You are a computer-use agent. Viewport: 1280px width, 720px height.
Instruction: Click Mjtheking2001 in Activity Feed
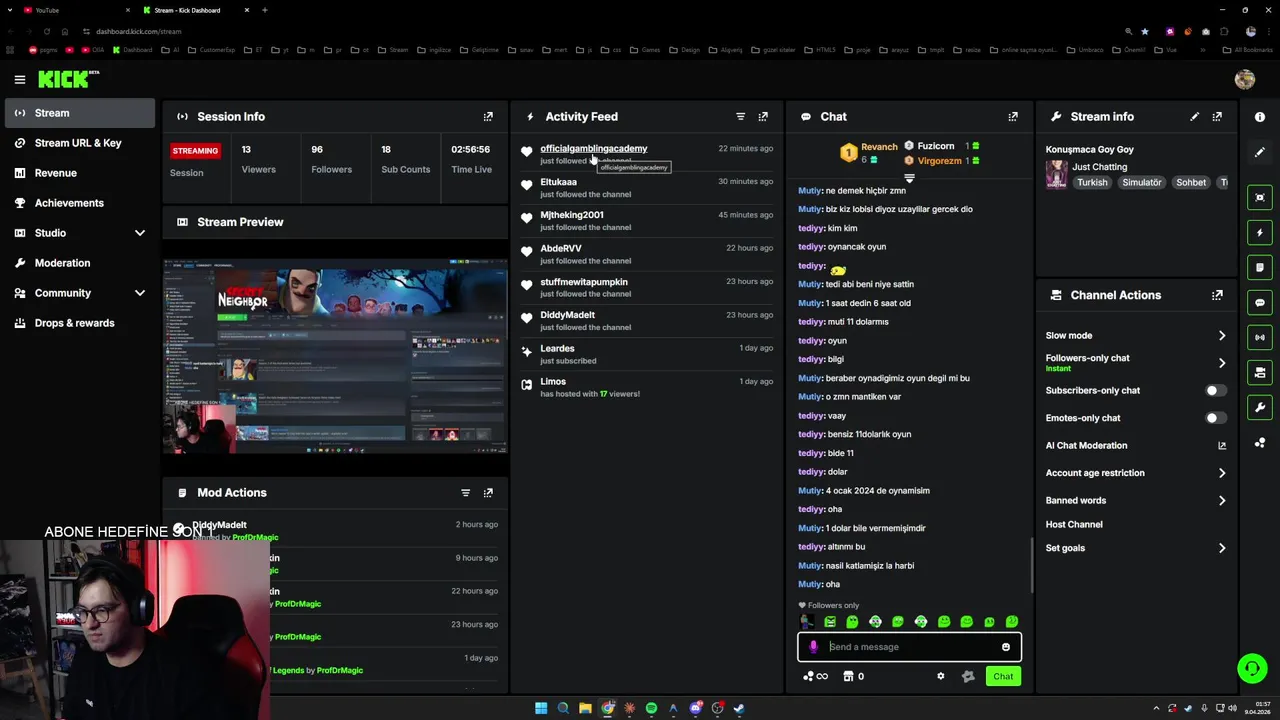click(572, 215)
